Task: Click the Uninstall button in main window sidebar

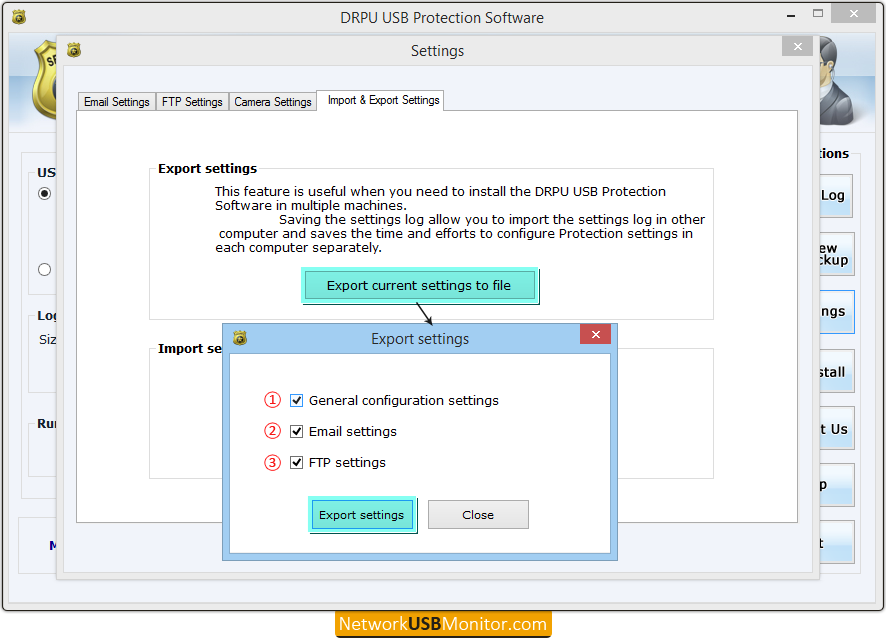Action: pos(836,371)
